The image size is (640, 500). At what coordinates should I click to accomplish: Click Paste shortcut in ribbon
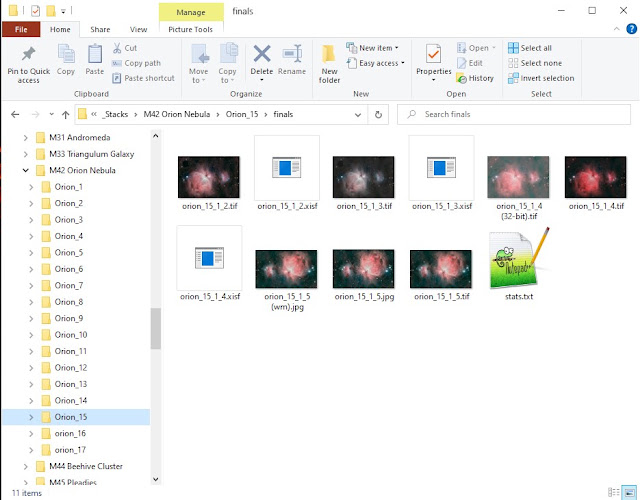[144, 78]
